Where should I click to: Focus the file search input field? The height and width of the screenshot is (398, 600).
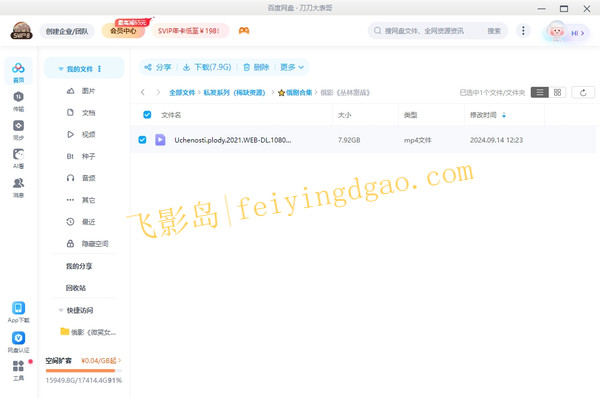(425, 31)
